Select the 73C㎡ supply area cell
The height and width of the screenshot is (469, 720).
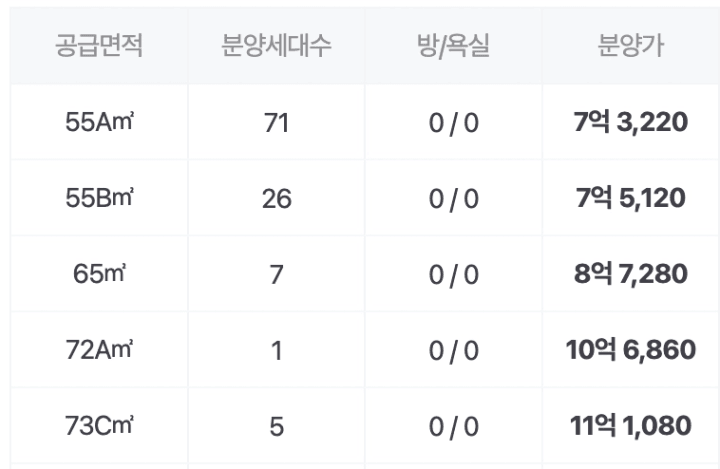pos(99,425)
